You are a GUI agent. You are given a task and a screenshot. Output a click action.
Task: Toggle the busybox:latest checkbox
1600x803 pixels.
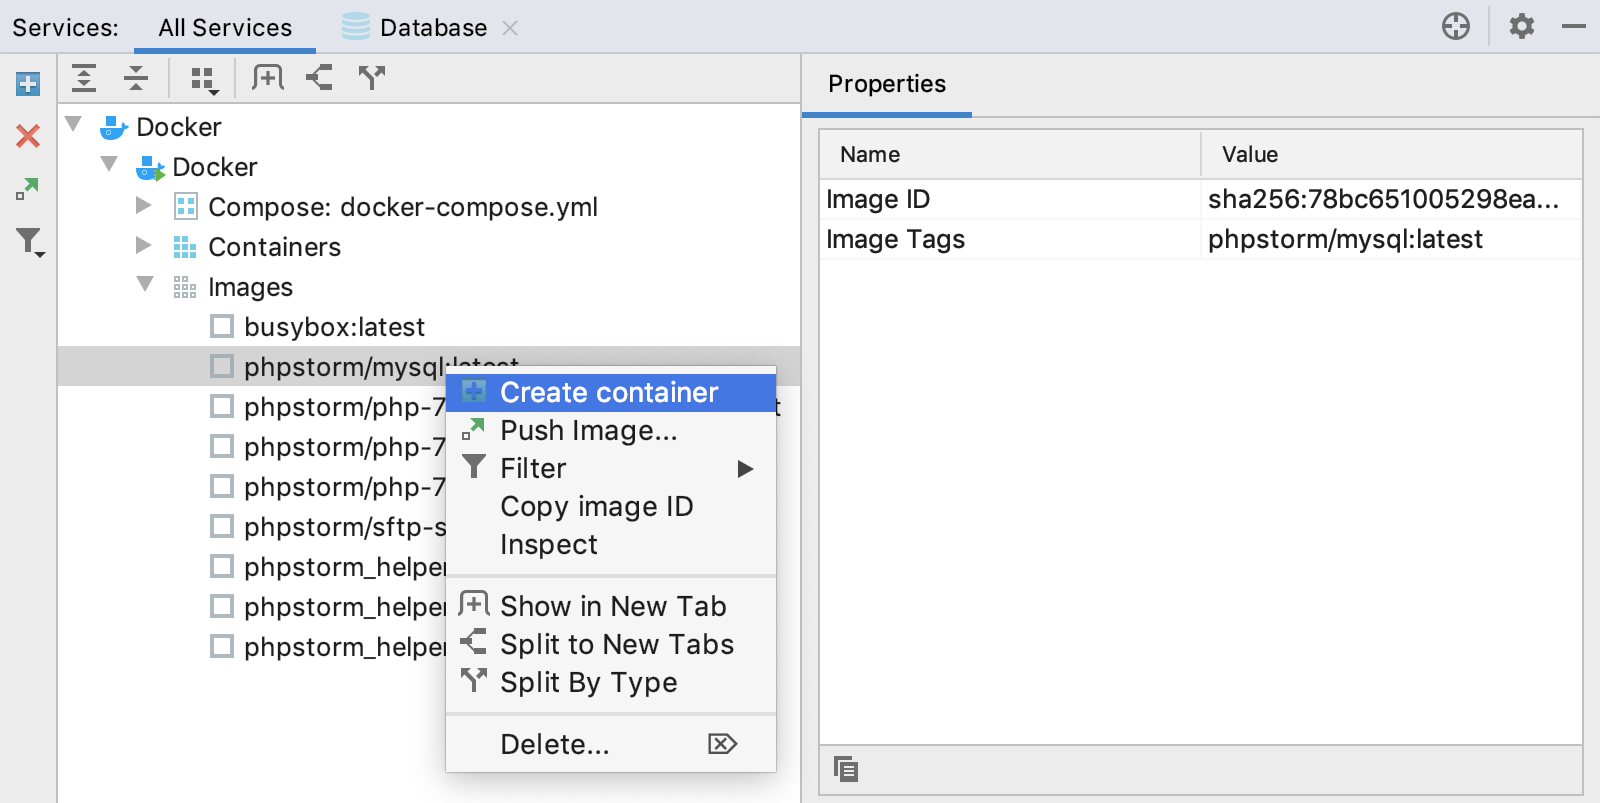(222, 326)
